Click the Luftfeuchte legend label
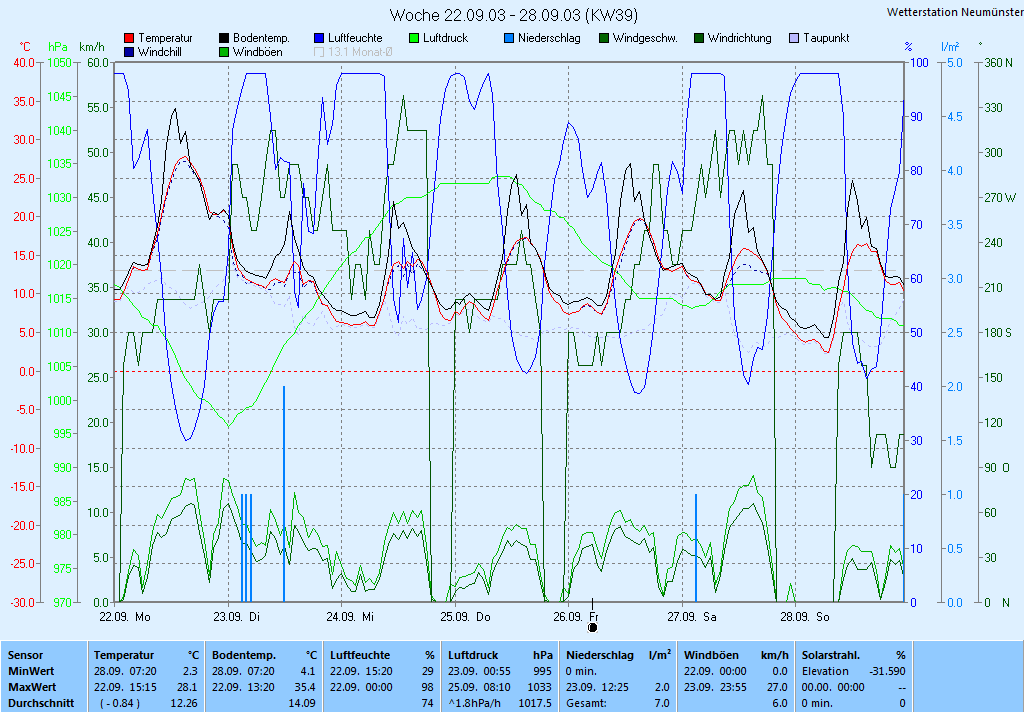The width and height of the screenshot is (1024, 712). (x=355, y=38)
